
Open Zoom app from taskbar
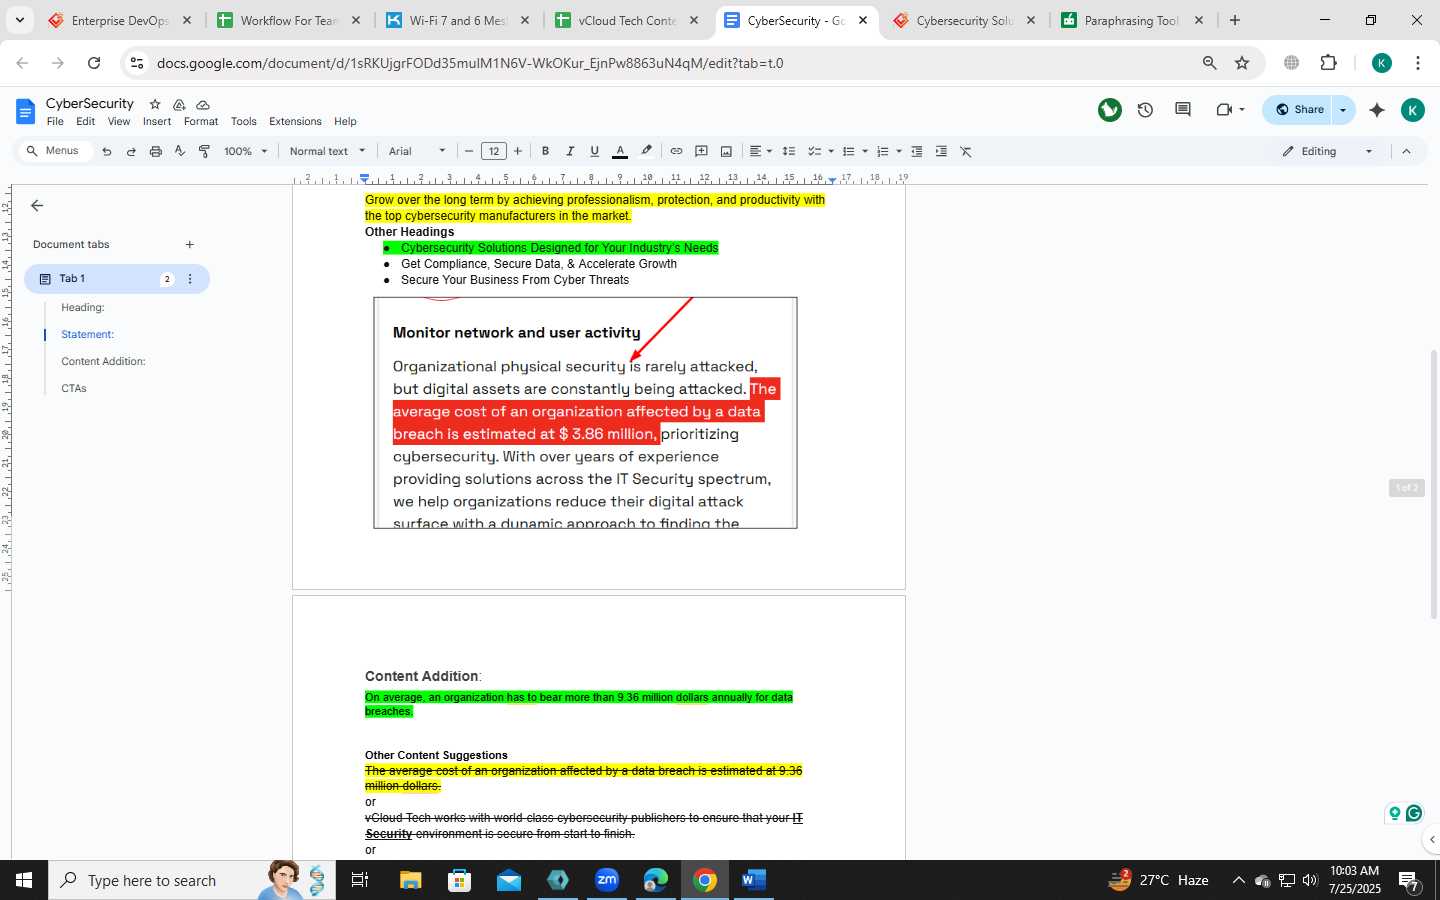click(607, 880)
